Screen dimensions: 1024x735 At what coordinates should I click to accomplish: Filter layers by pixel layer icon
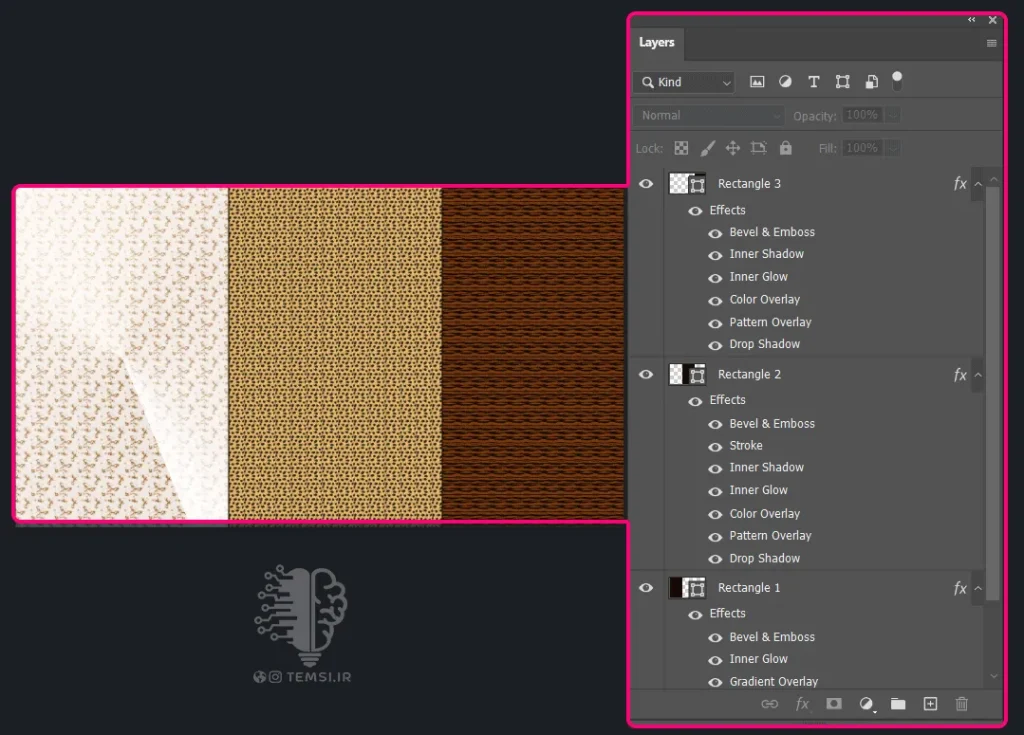coord(757,82)
